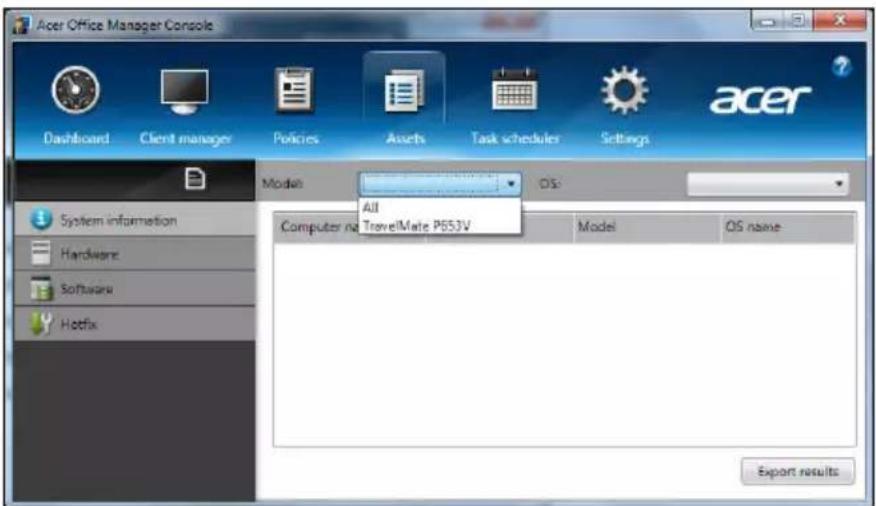Select System information in sidebar
Viewport: 876px width, 506px height.
(x=135, y=220)
